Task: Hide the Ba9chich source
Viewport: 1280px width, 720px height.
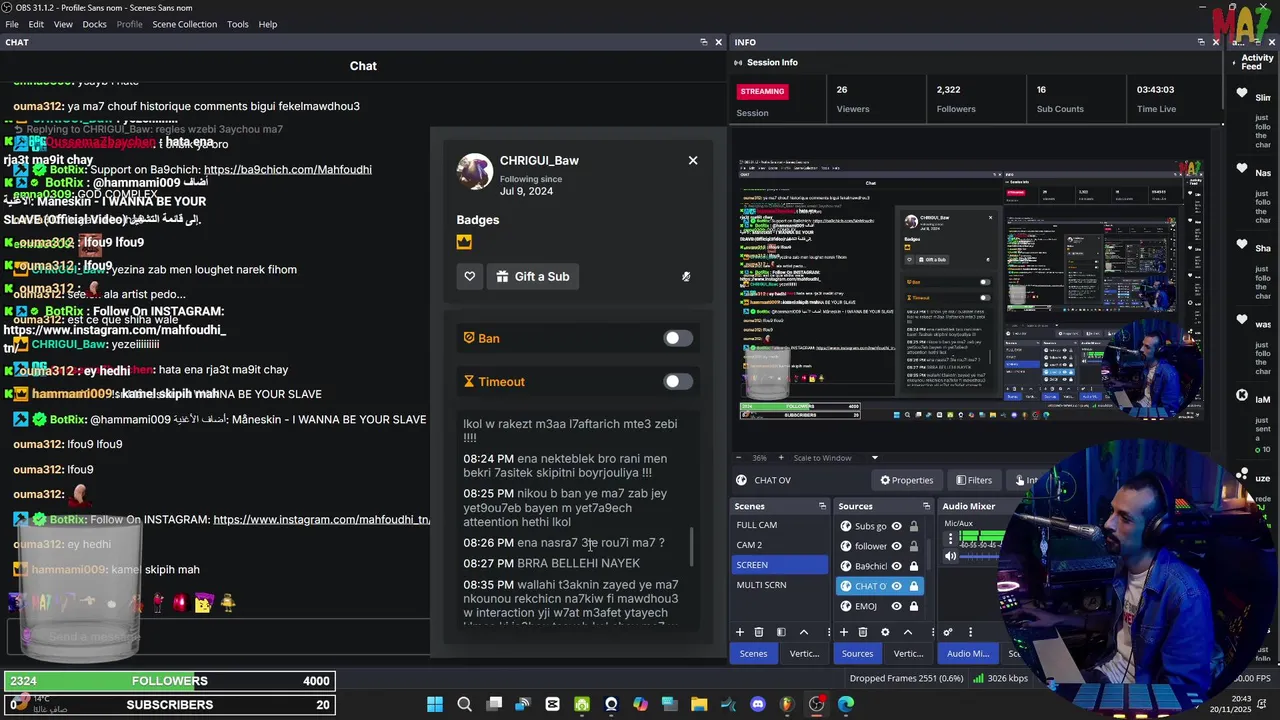Action: pos(897,566)
